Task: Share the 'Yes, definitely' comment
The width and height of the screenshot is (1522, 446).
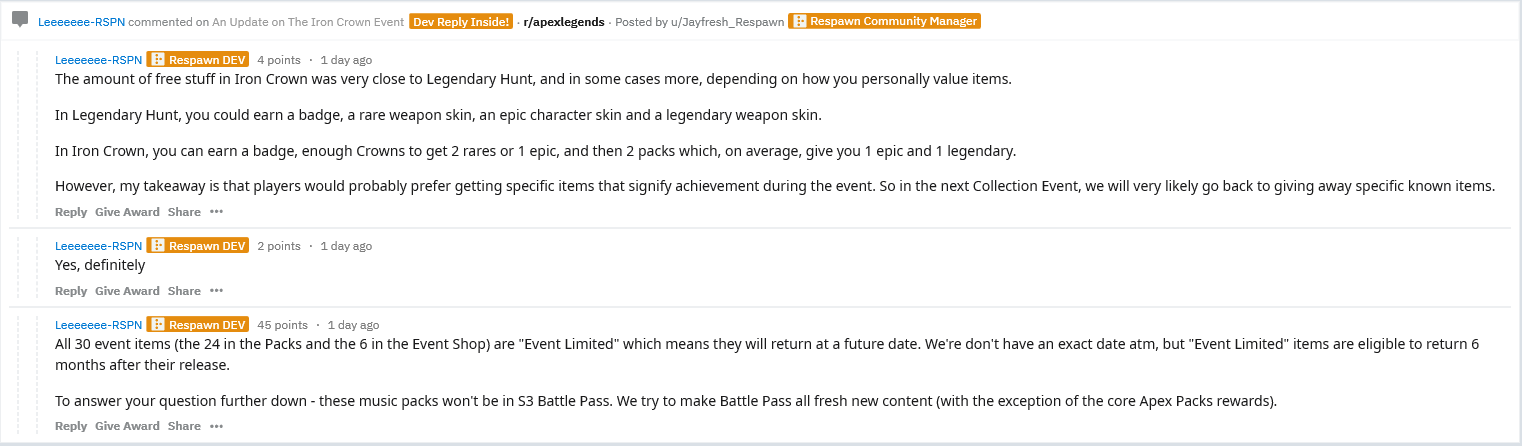Action: pos(184,291)
